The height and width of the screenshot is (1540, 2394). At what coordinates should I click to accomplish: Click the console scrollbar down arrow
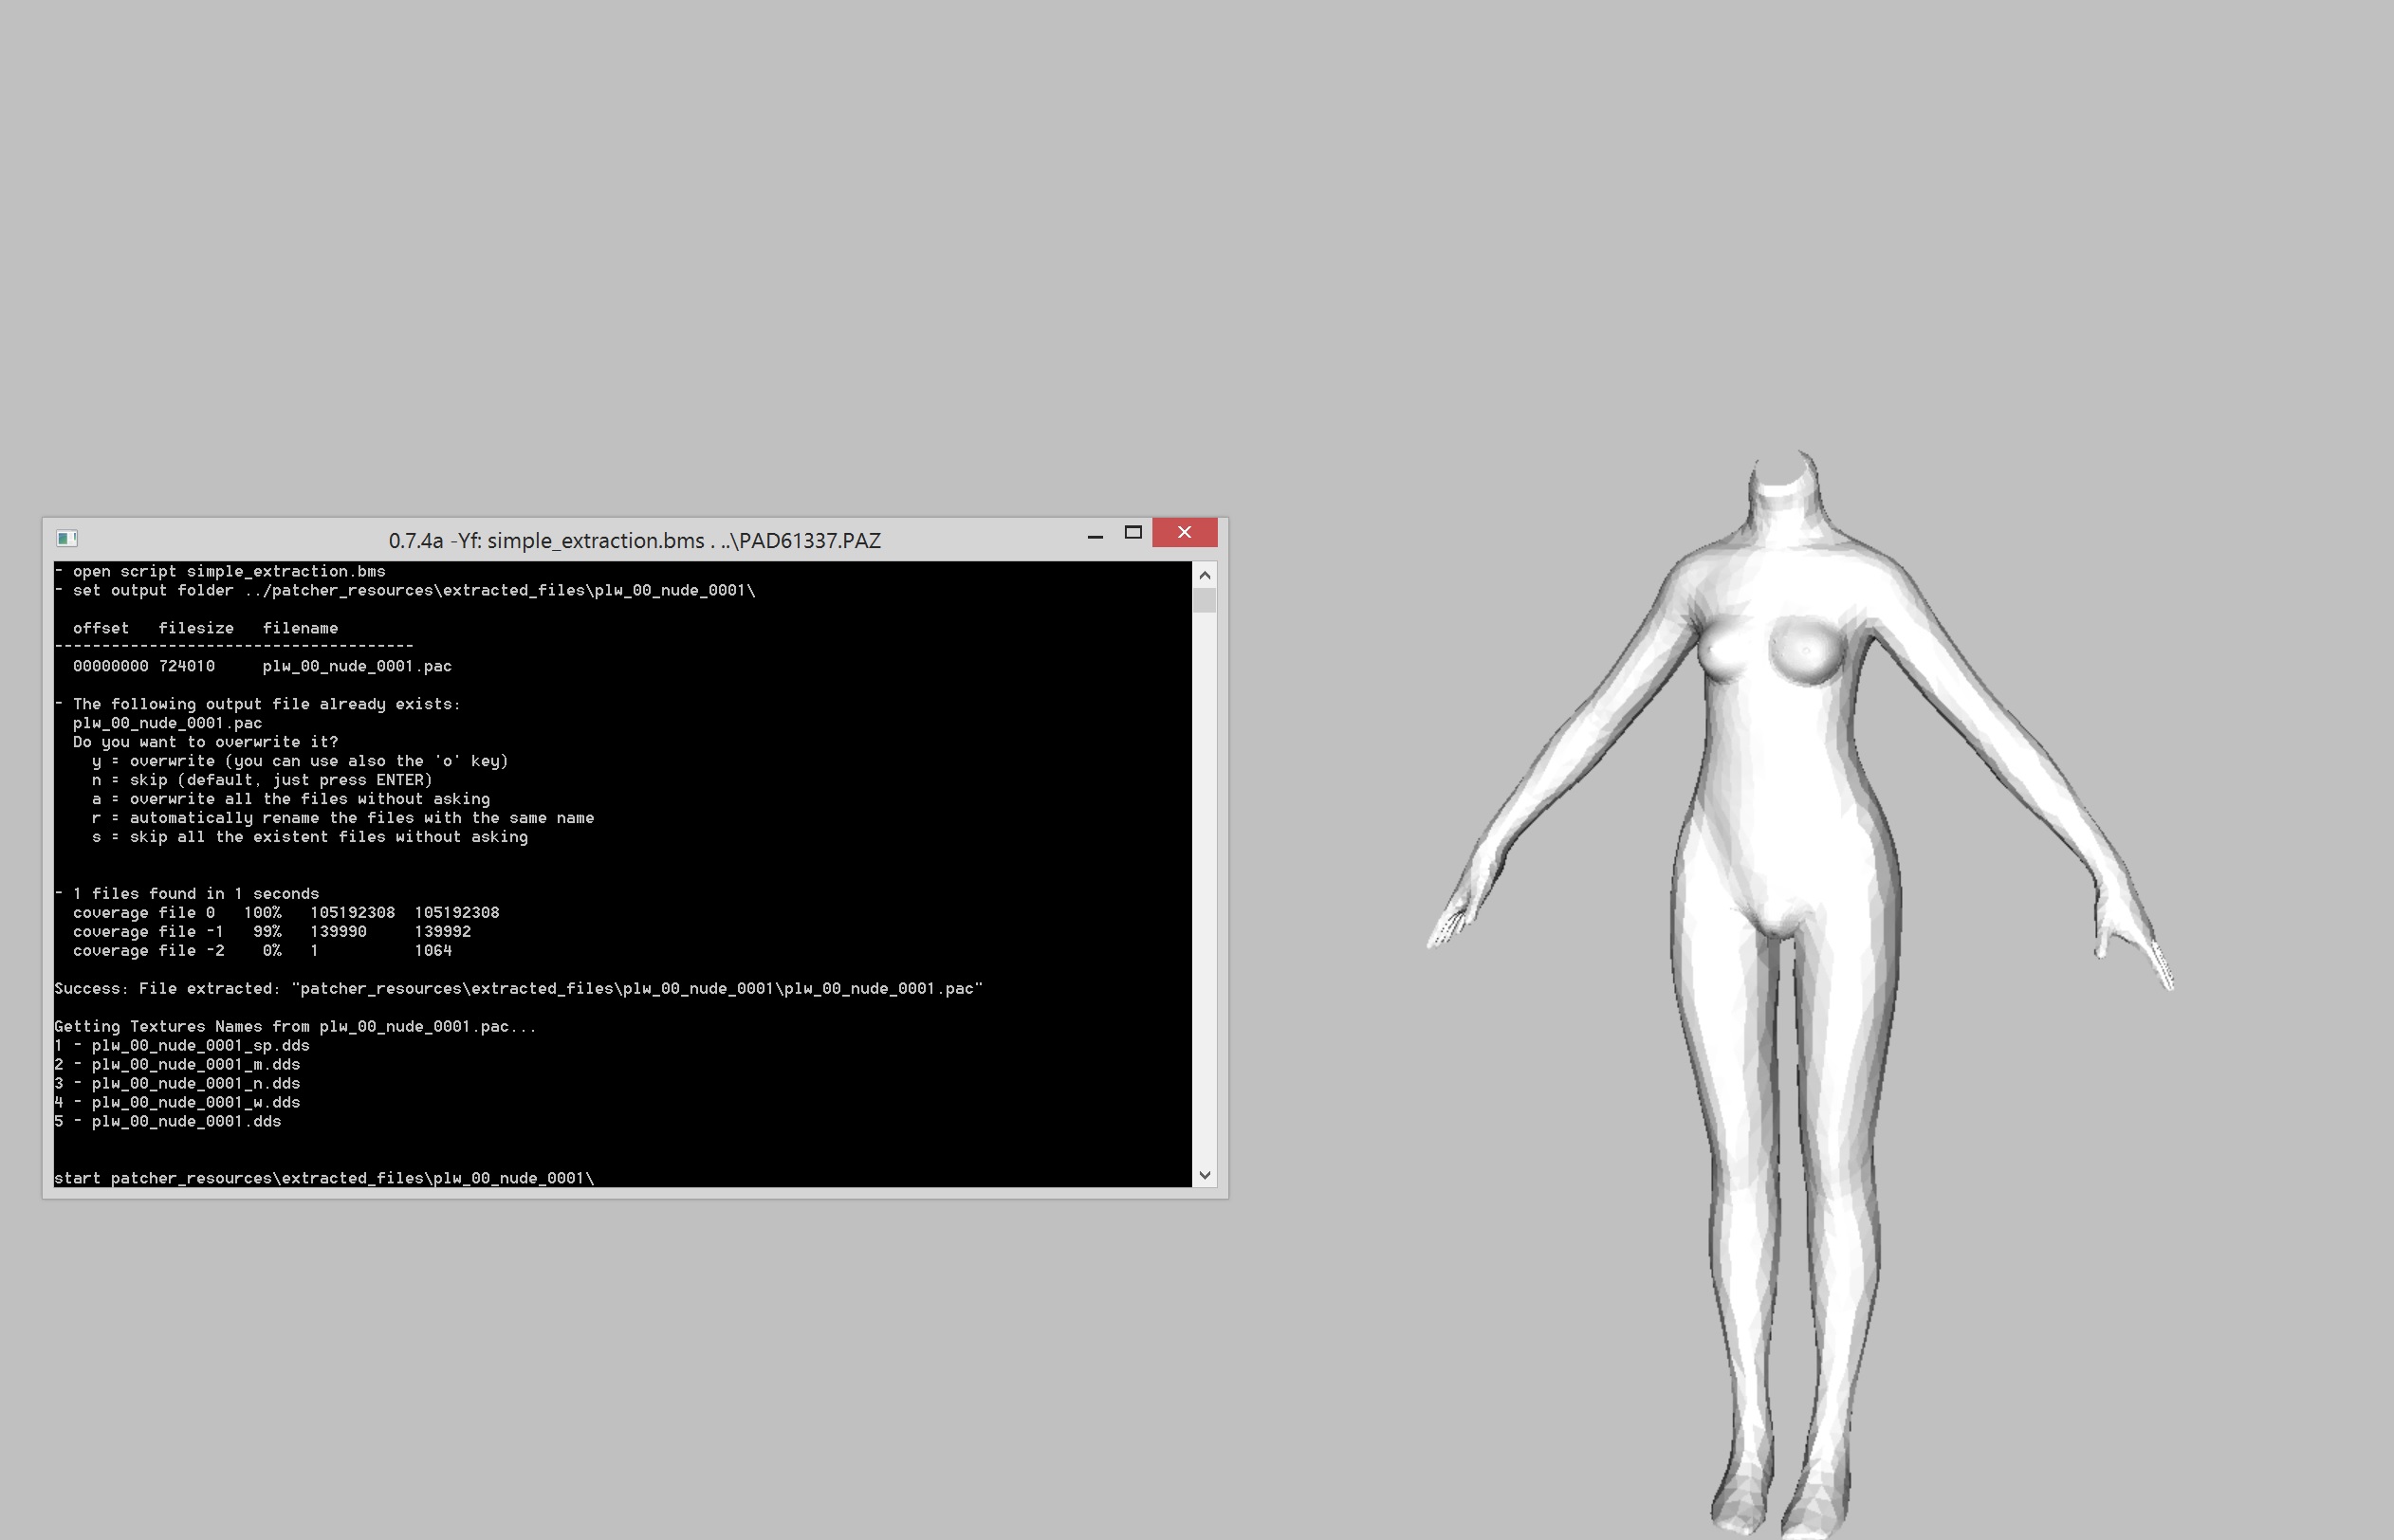(x=1205, y=1175)
